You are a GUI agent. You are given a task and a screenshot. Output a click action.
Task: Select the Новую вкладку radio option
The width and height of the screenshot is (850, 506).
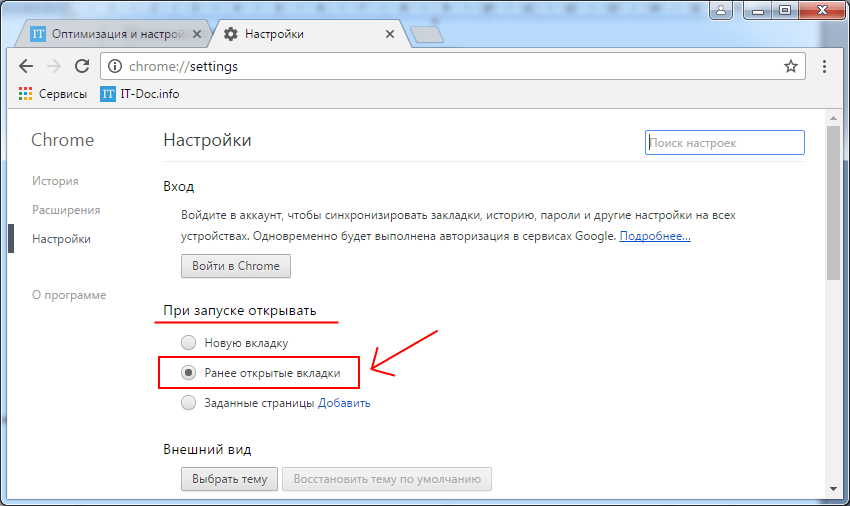[188, 343]
